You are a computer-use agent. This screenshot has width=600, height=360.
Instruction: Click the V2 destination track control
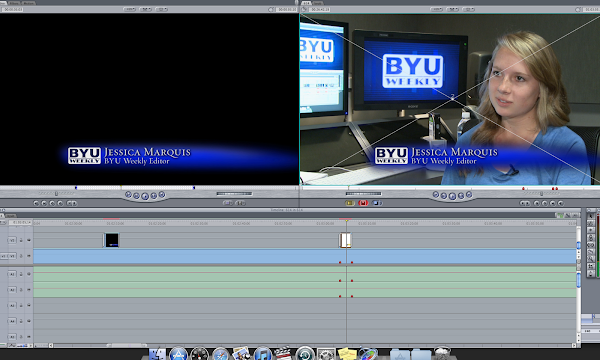12,240
